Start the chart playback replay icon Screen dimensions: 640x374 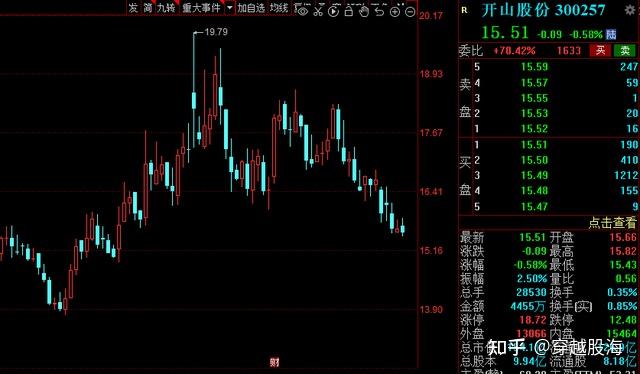(x=333, y=11)
